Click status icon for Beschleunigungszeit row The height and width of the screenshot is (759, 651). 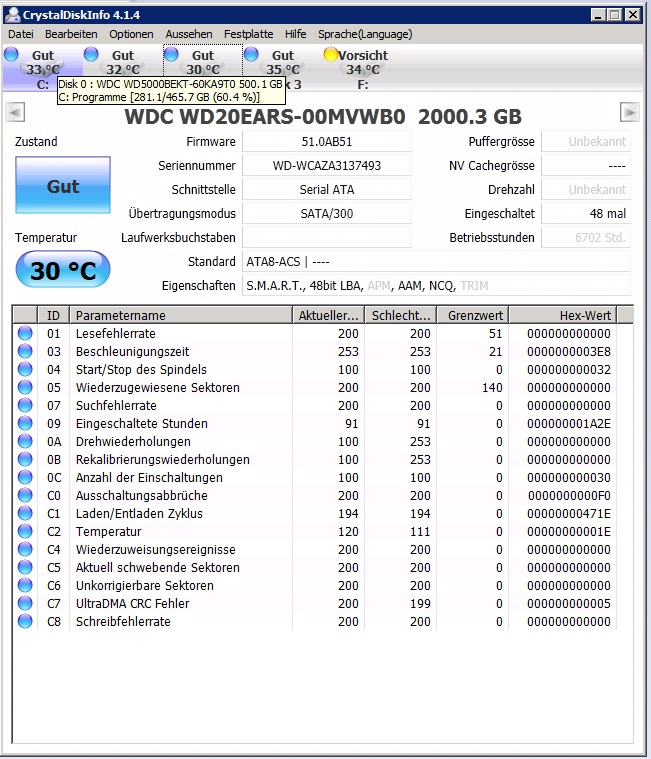pyautogui.click(x=25, y=351)
